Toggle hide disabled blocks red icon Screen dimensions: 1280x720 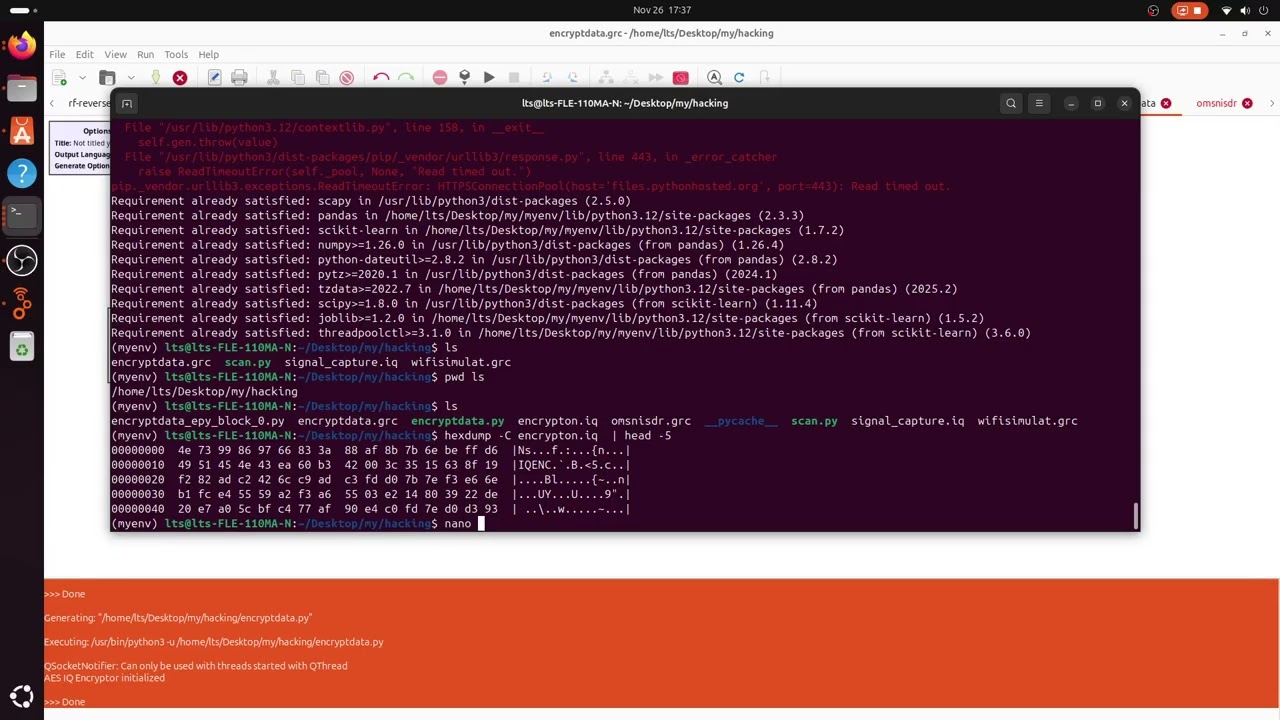point(681,78)
